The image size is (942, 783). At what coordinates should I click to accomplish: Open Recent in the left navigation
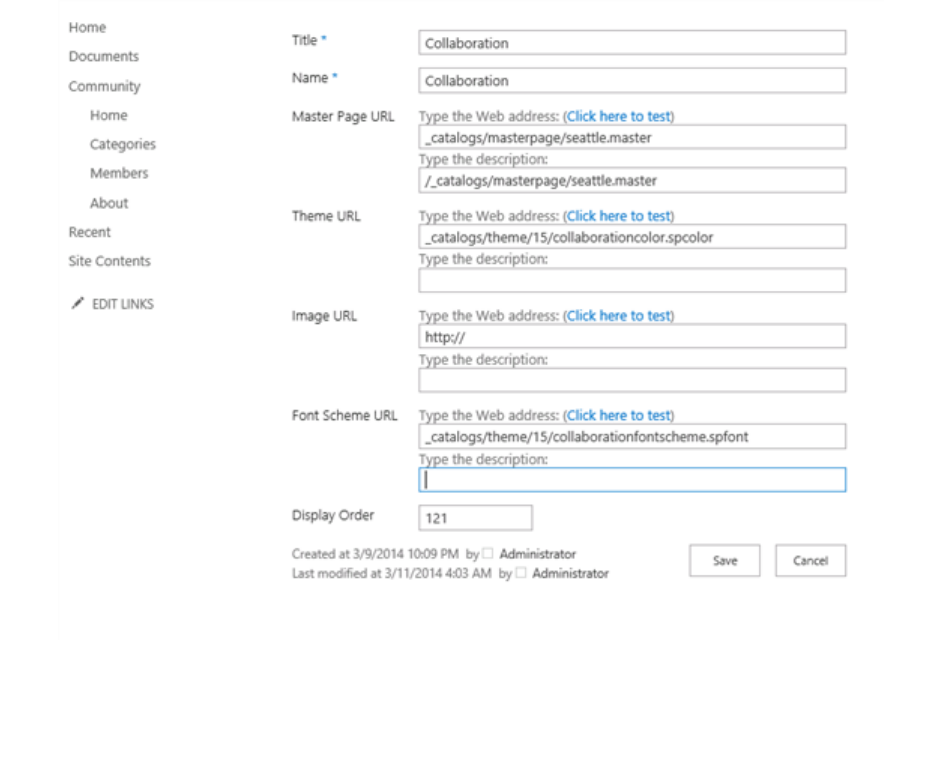point(90,232)
